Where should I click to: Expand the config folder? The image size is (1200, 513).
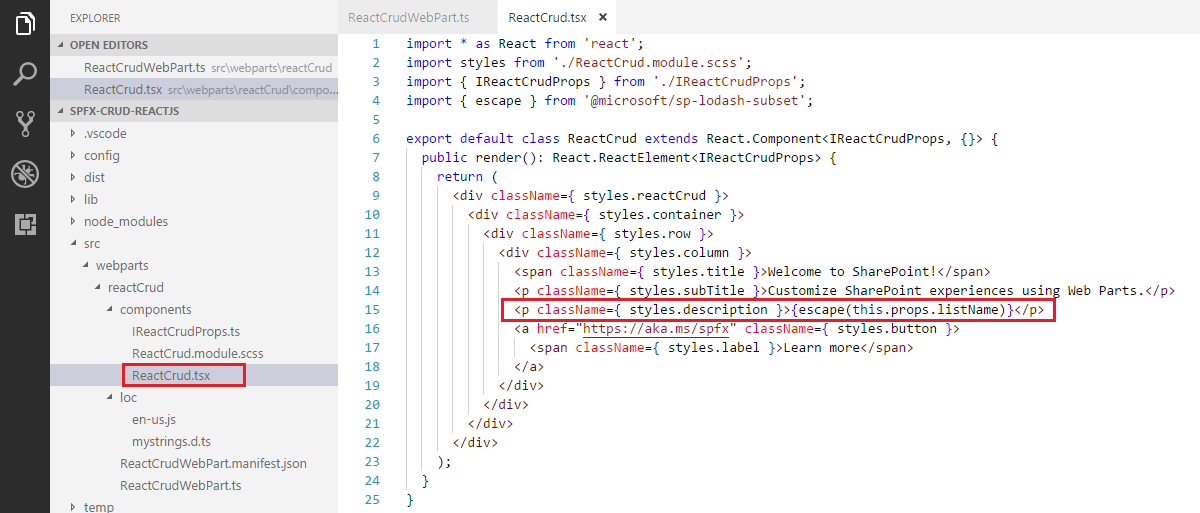pyautogui.click(x=101, y=155)
